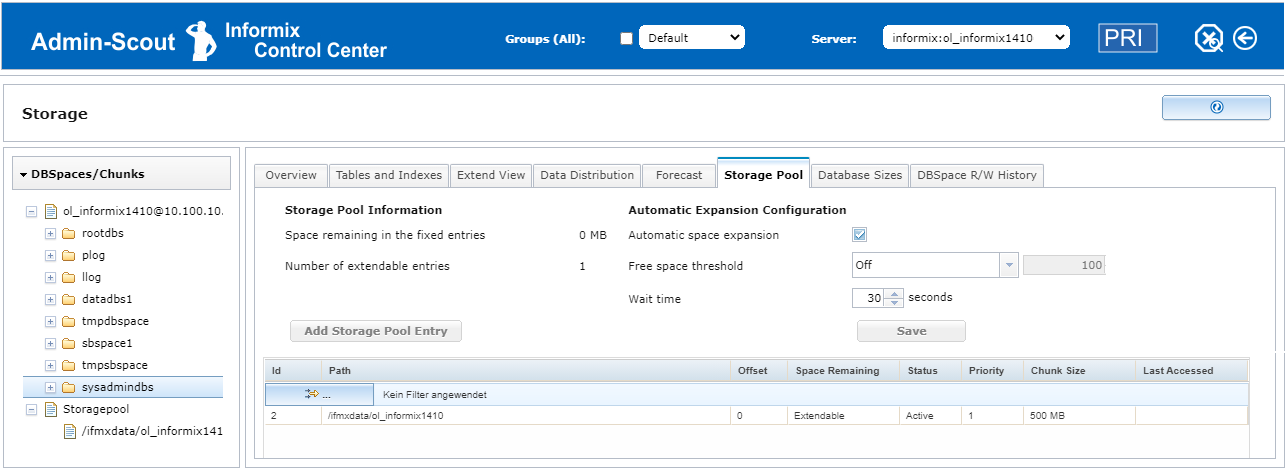The image size is (1288, 471).
Task: Click the datadbs1 folder icon
Action: click(x=68, y=299)
